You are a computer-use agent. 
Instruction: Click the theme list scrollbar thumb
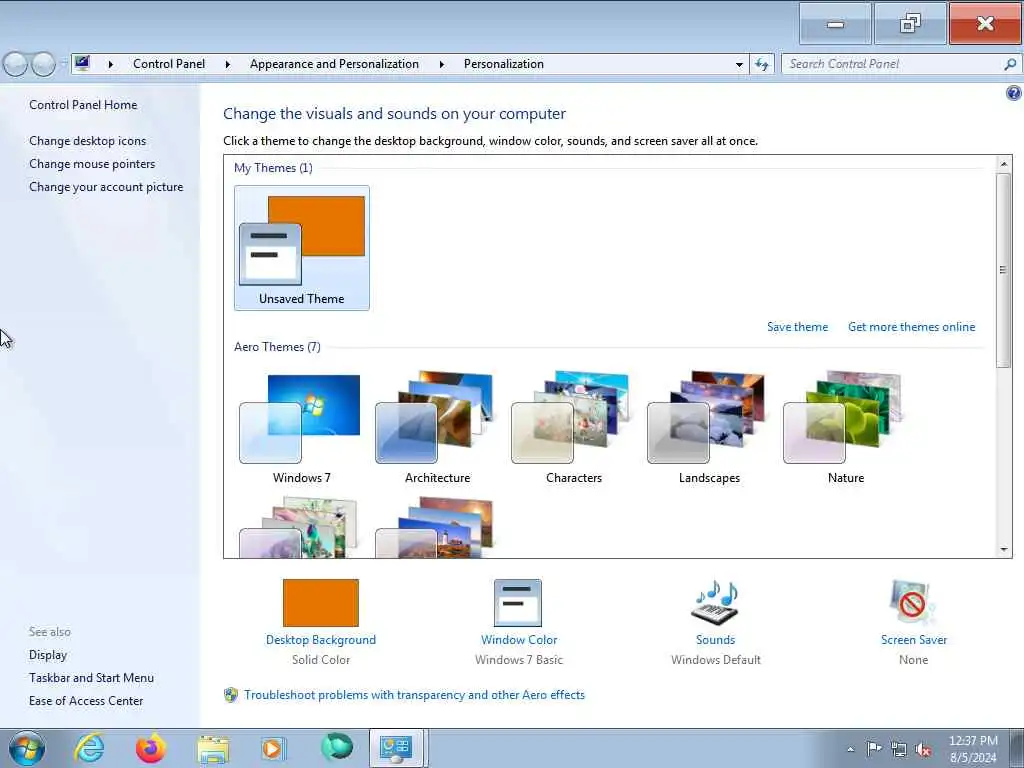click(x=1004, y=270)
